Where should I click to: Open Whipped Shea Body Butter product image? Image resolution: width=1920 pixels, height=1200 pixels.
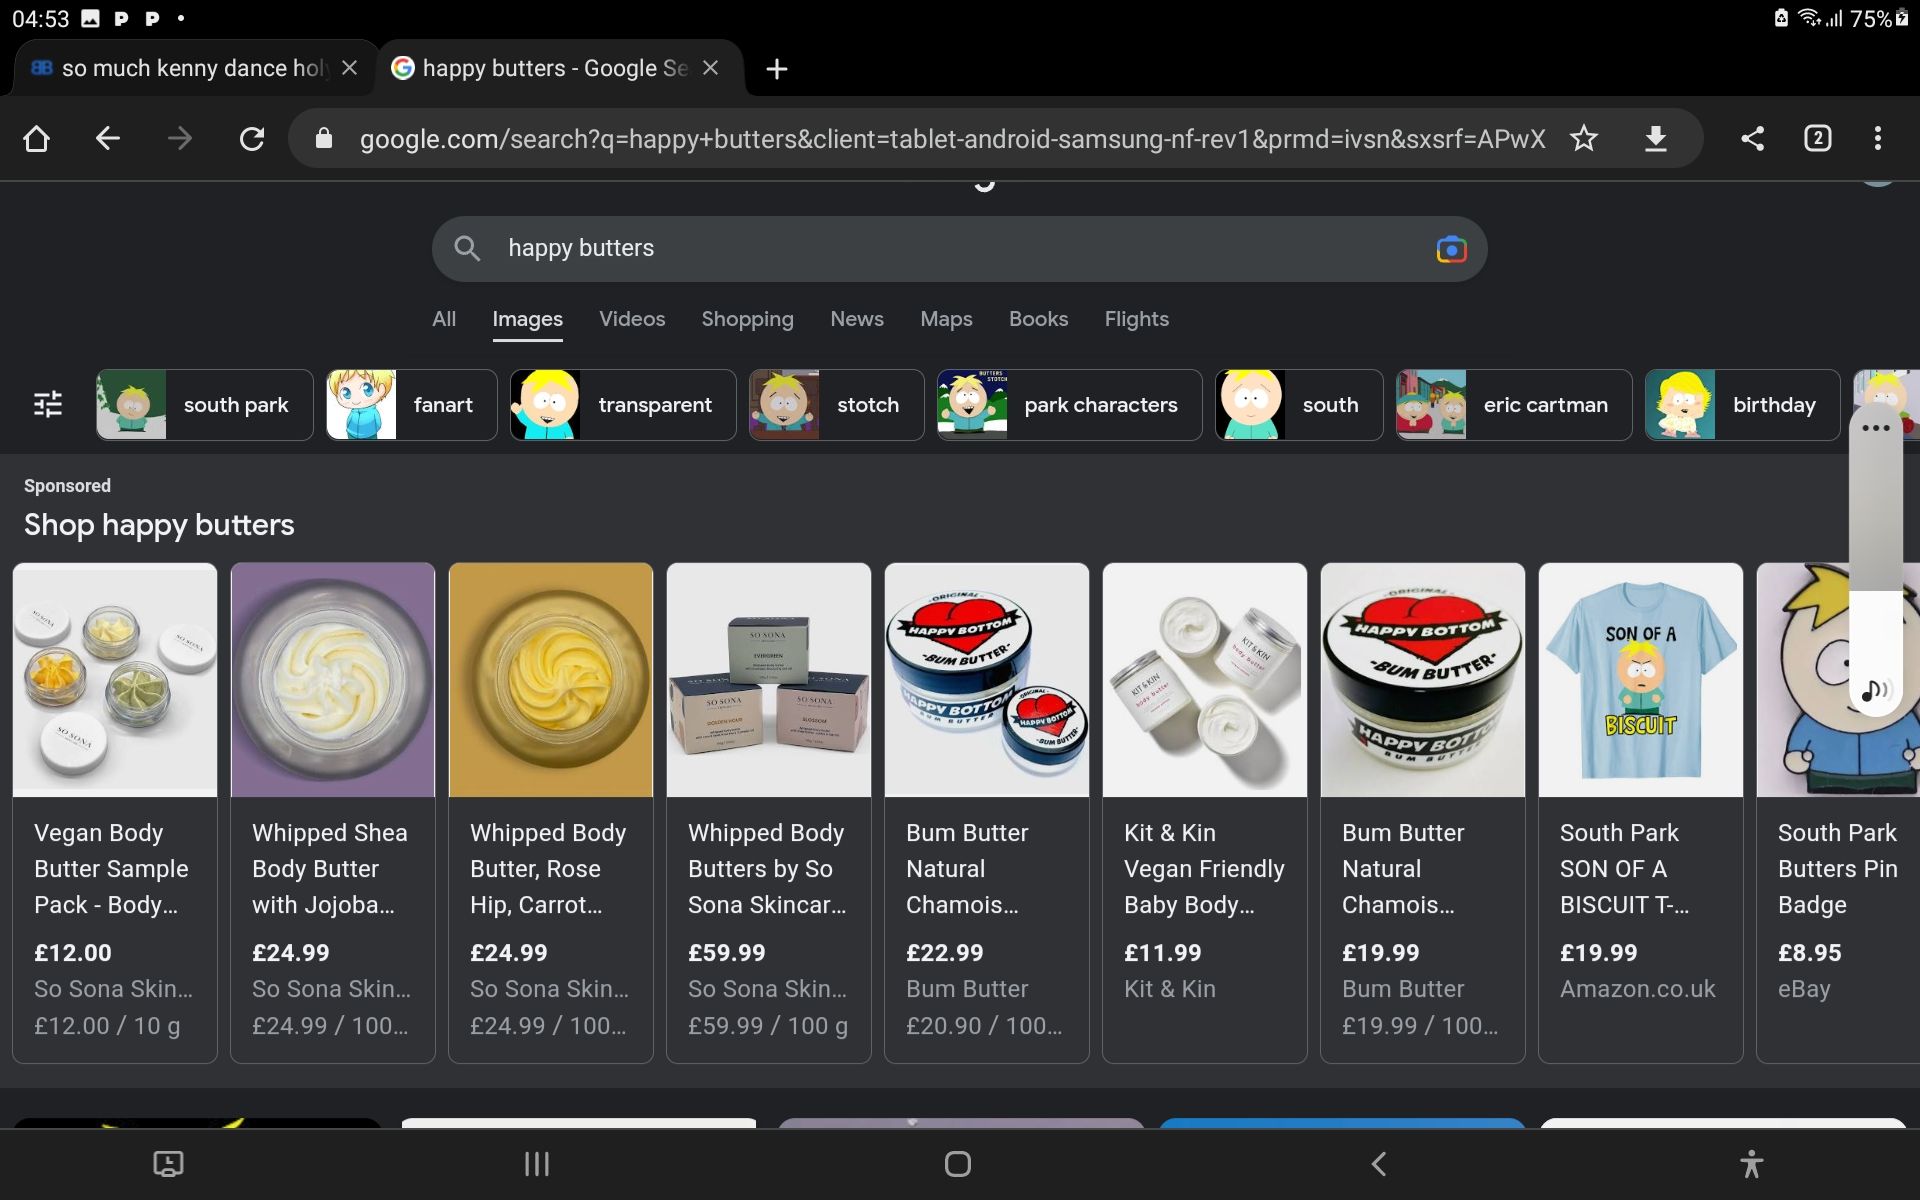pos(333,680)
